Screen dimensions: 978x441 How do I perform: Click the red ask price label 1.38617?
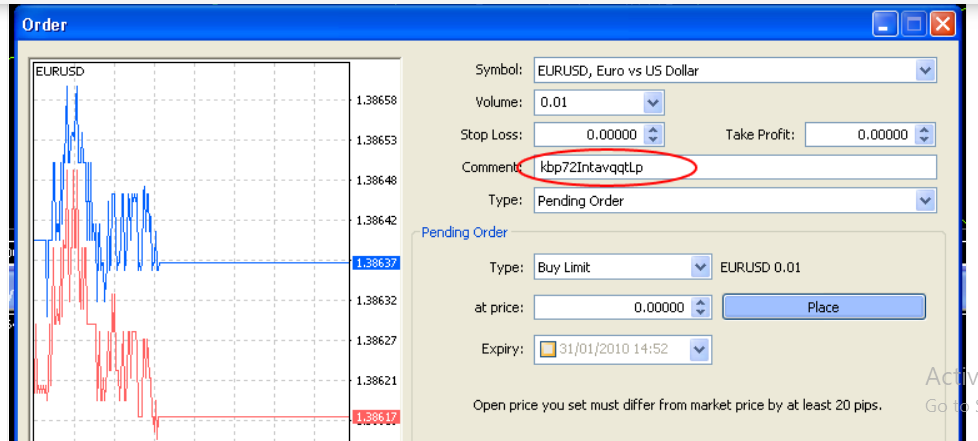(376, 416)
